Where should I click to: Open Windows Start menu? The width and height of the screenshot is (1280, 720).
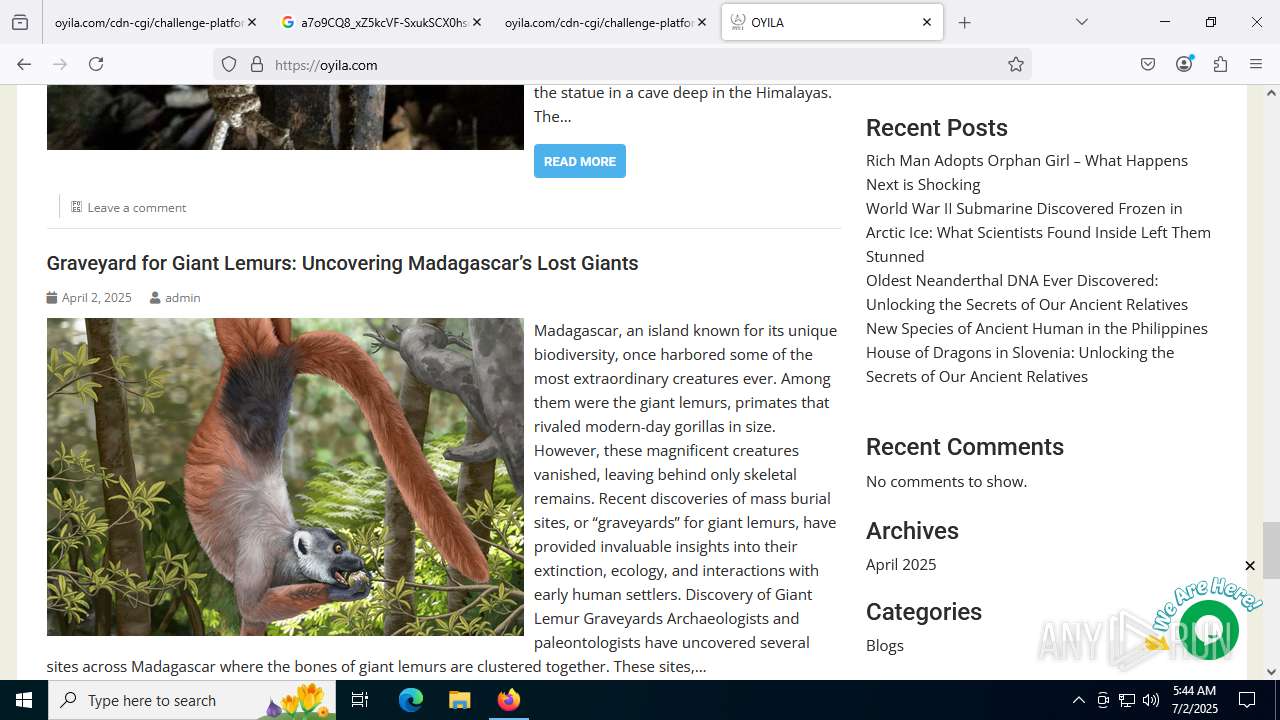point(24,700)
